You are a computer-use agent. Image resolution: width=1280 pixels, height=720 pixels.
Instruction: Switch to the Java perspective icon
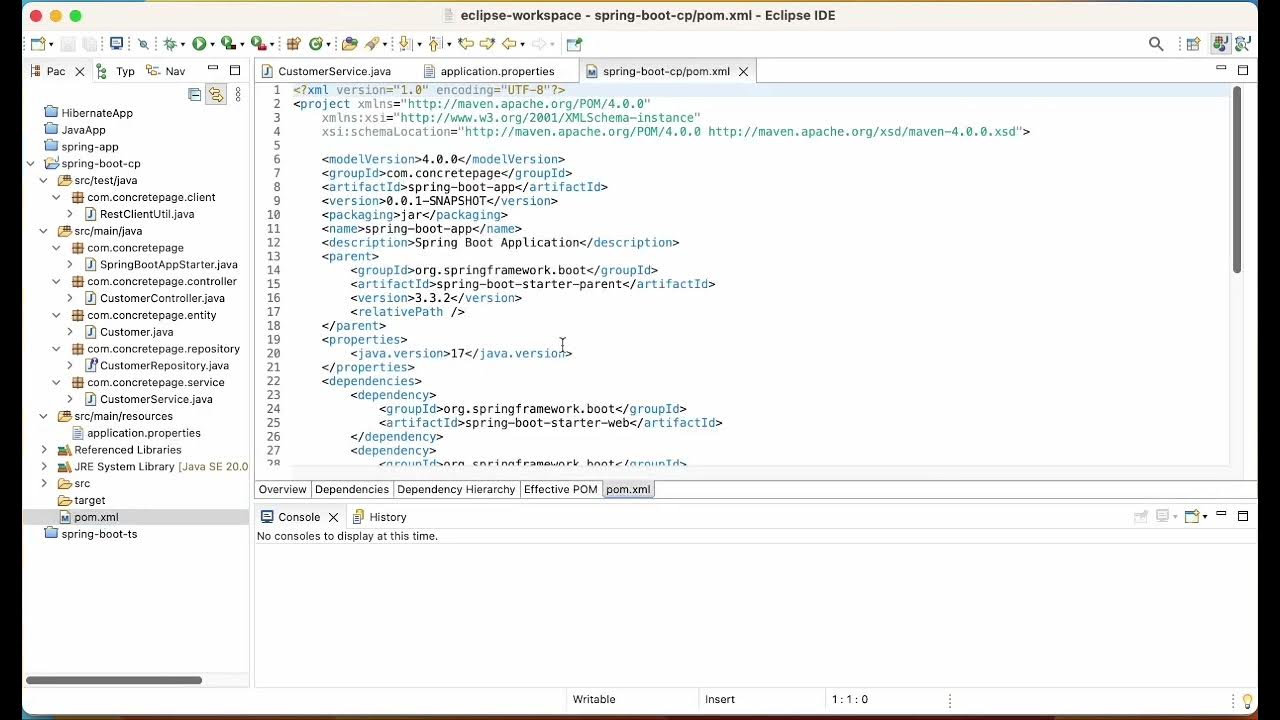click(x=1220, y=44)
